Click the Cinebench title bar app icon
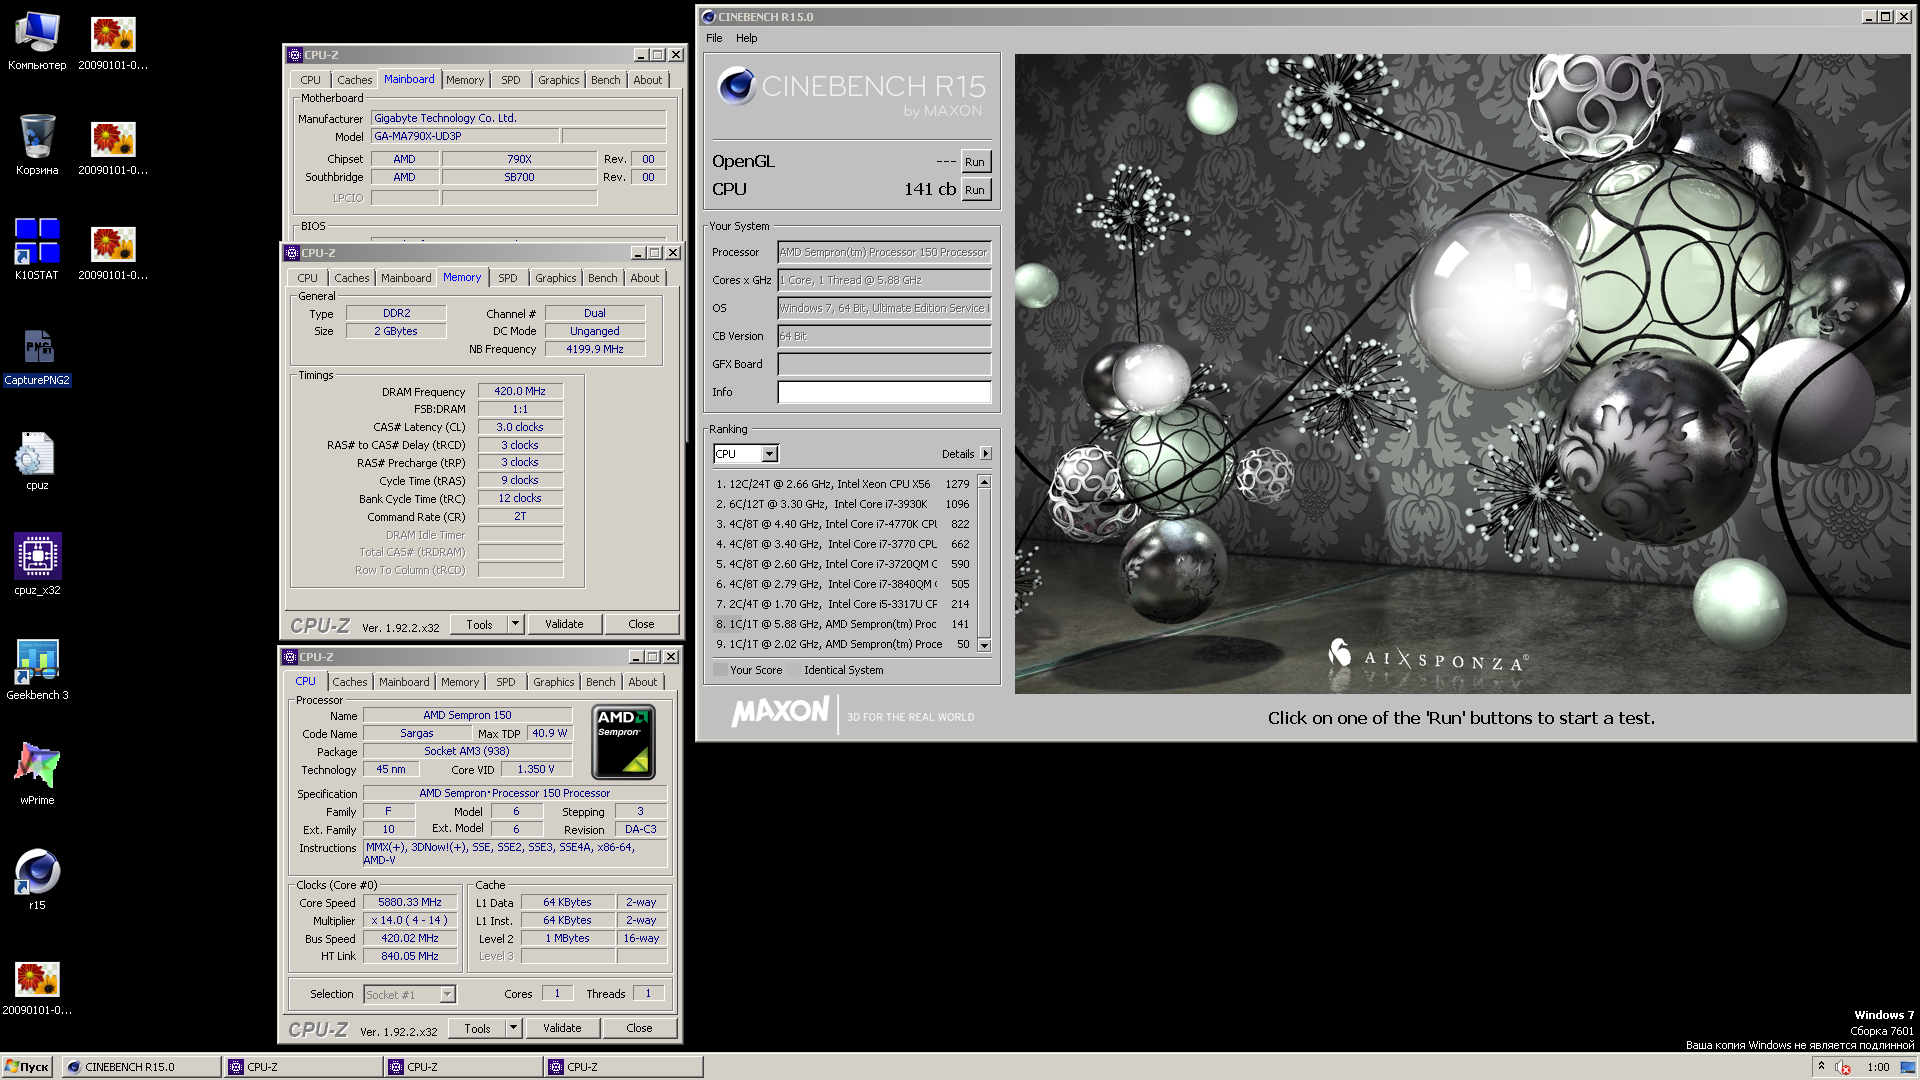Image resolution: width=1920 pixels, height=1080 pixels. (x=708, y=17)
